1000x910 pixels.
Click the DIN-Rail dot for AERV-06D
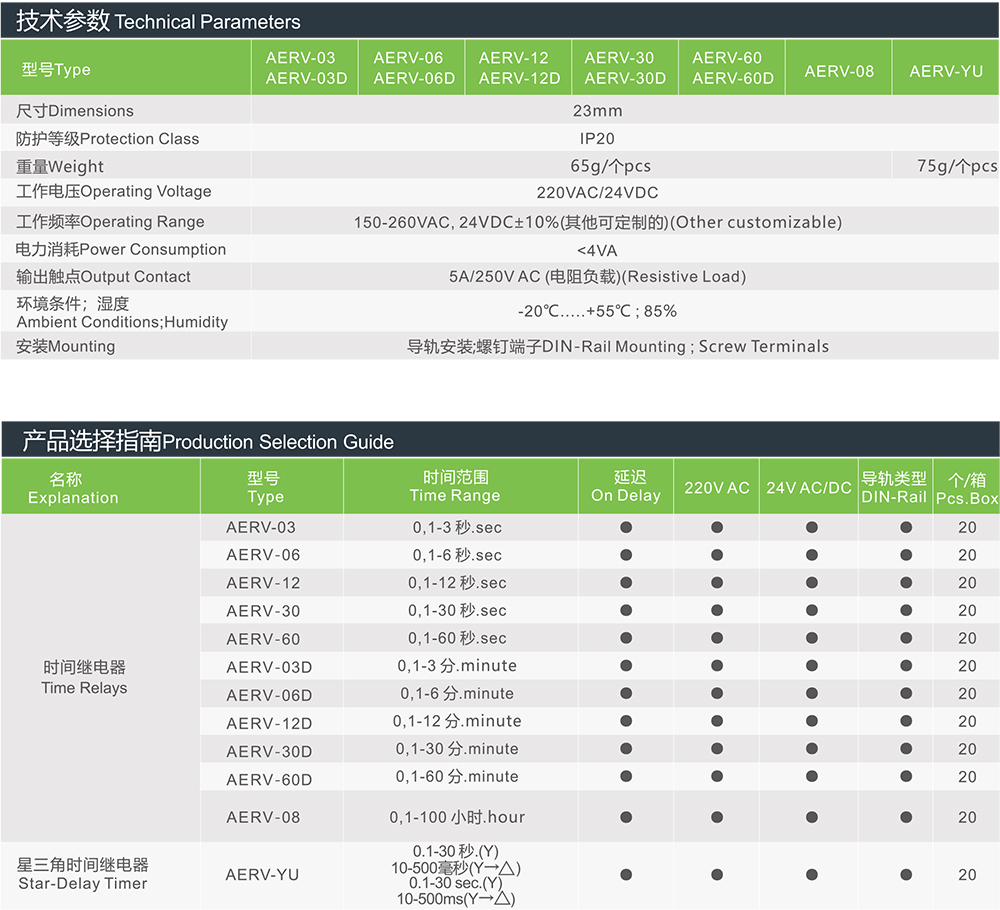coord(906,693)
